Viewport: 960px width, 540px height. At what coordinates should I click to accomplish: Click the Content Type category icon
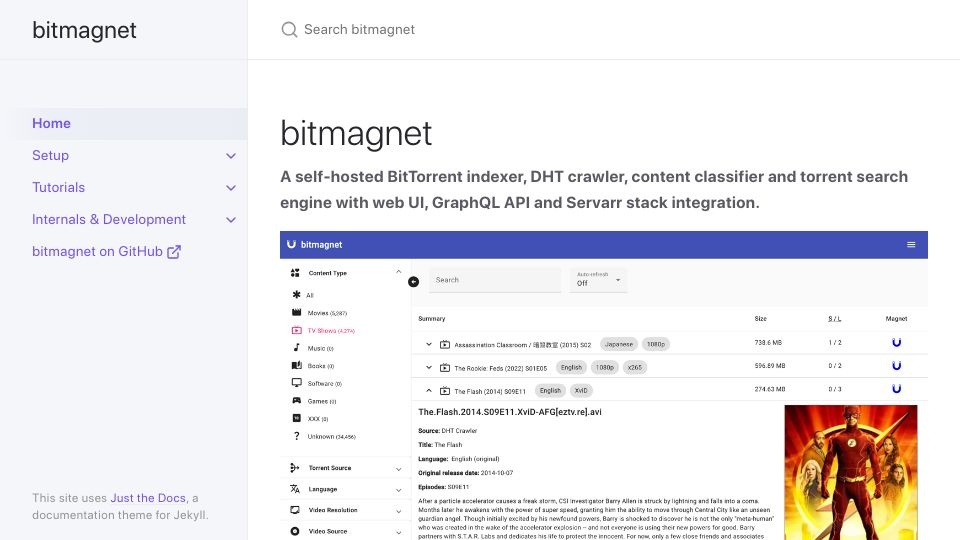pyautogui.click(x=295, y=272)
